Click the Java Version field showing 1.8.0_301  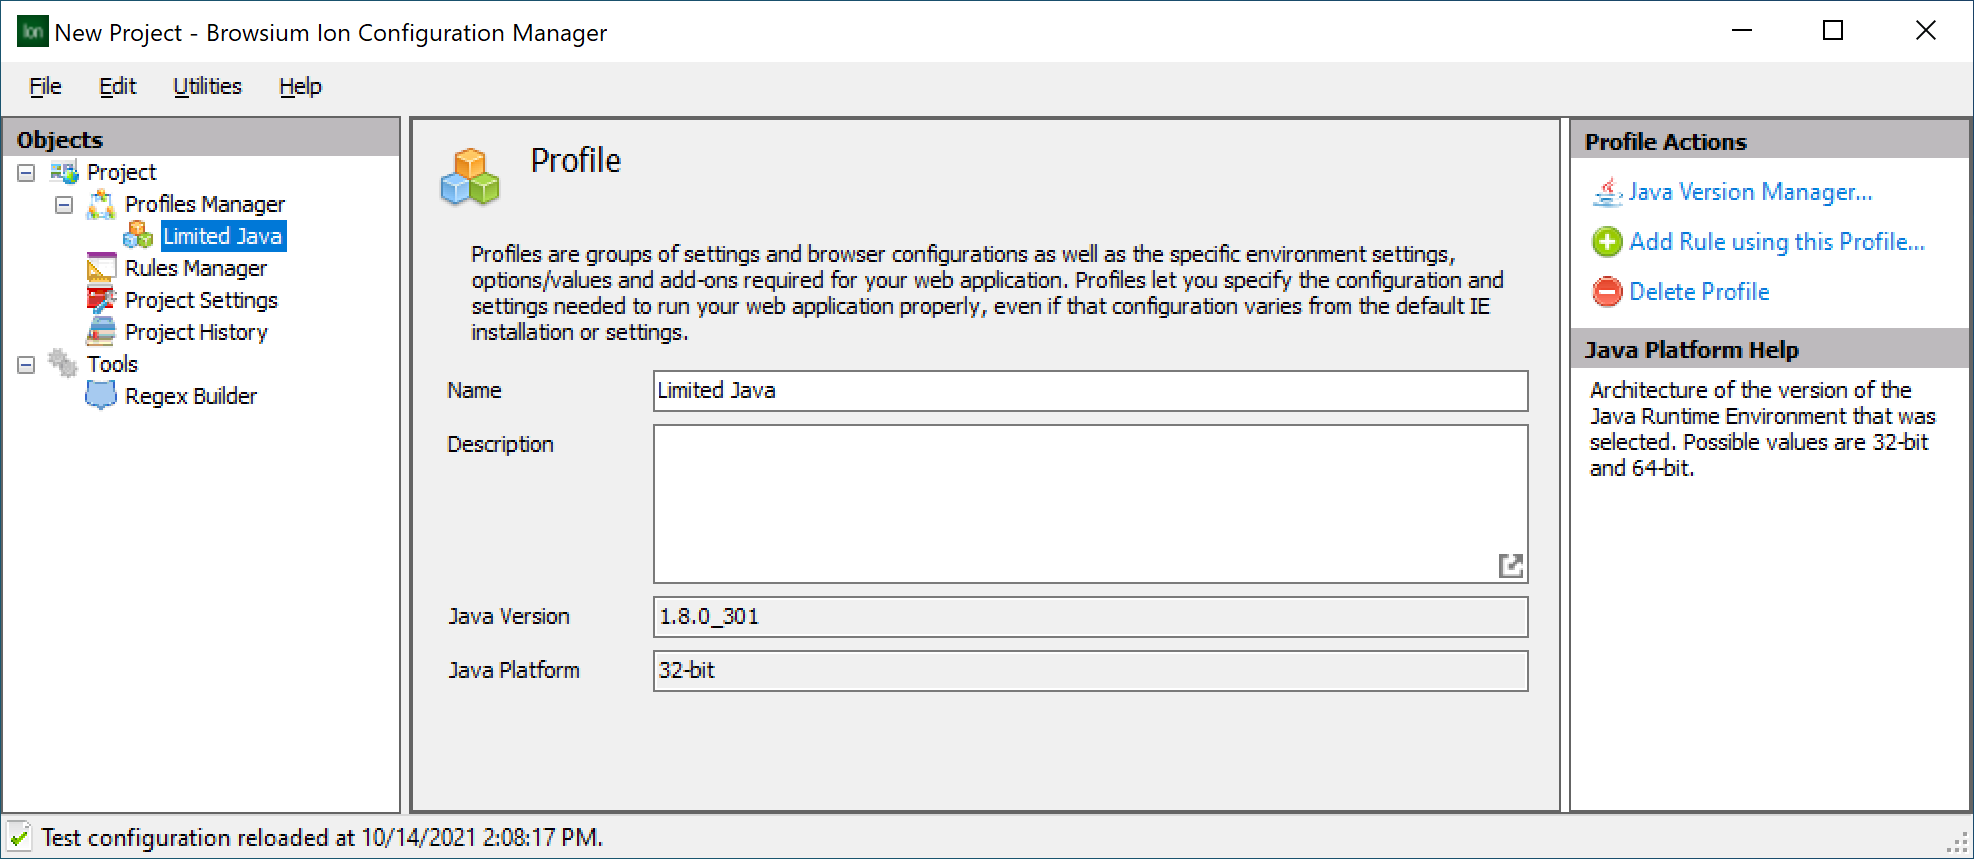tap(1090, 617)
